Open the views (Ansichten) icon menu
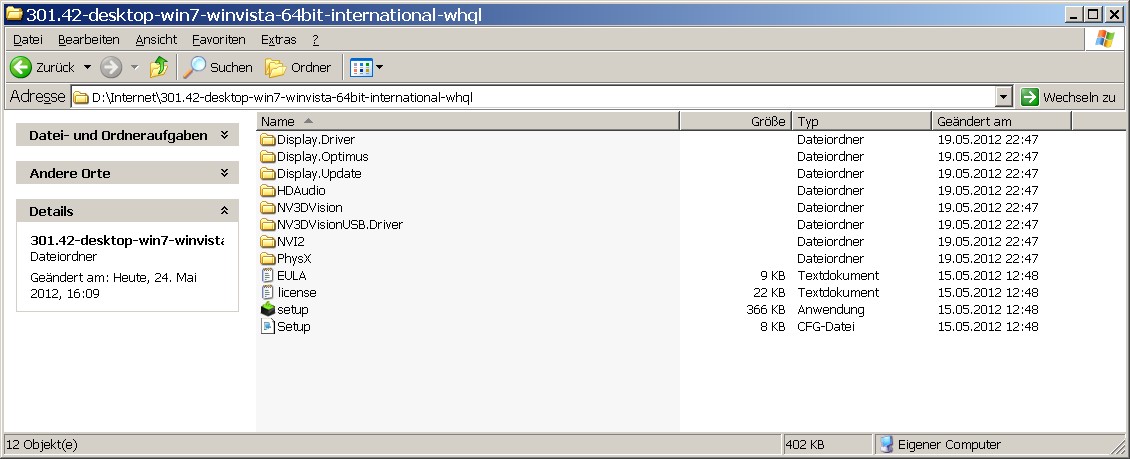Screen dimensions: 1130x459 point(360,68)
